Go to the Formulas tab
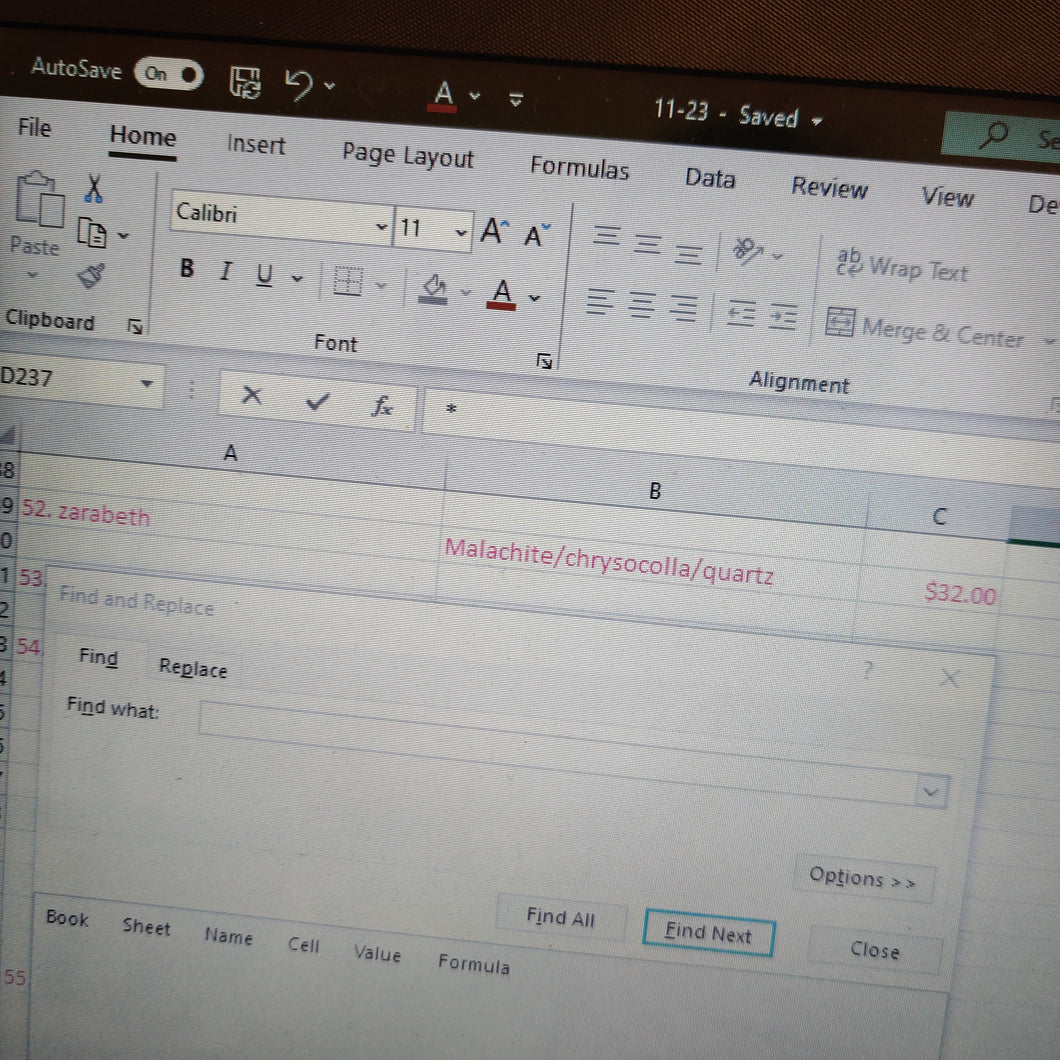Screen dimensions: 1060x1060 (579, 168)
